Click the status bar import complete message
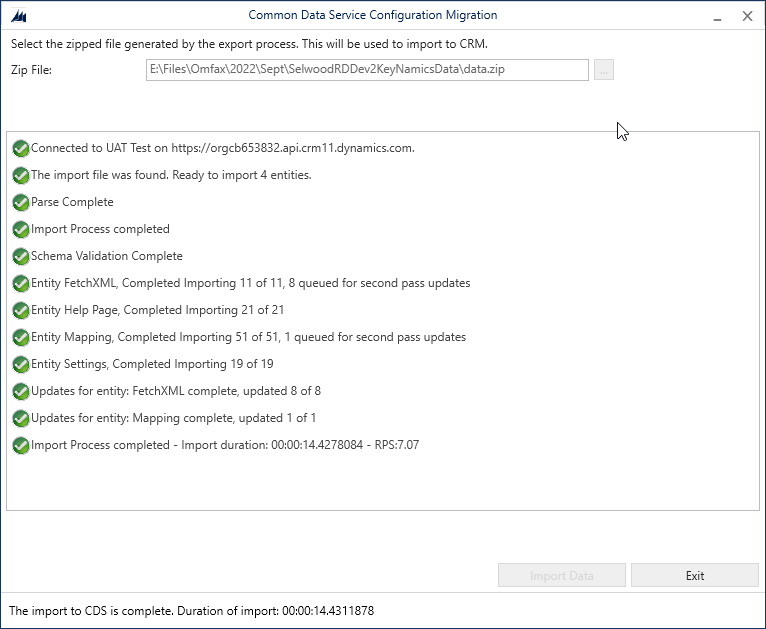The height and width of the screenshot is (629, 766). [192, 611]
